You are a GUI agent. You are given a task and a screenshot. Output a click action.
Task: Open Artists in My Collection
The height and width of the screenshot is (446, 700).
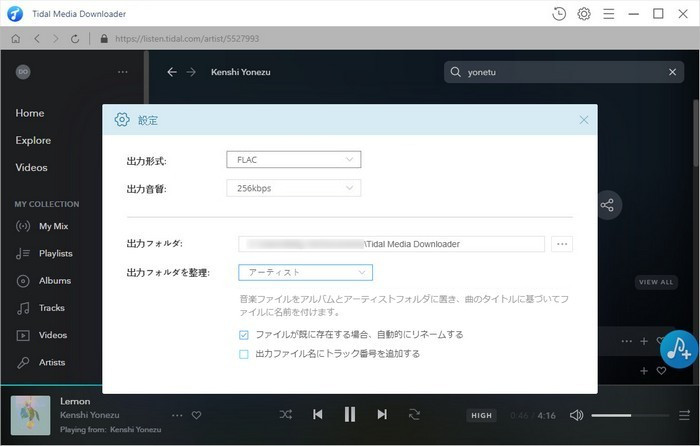(41, 362)
